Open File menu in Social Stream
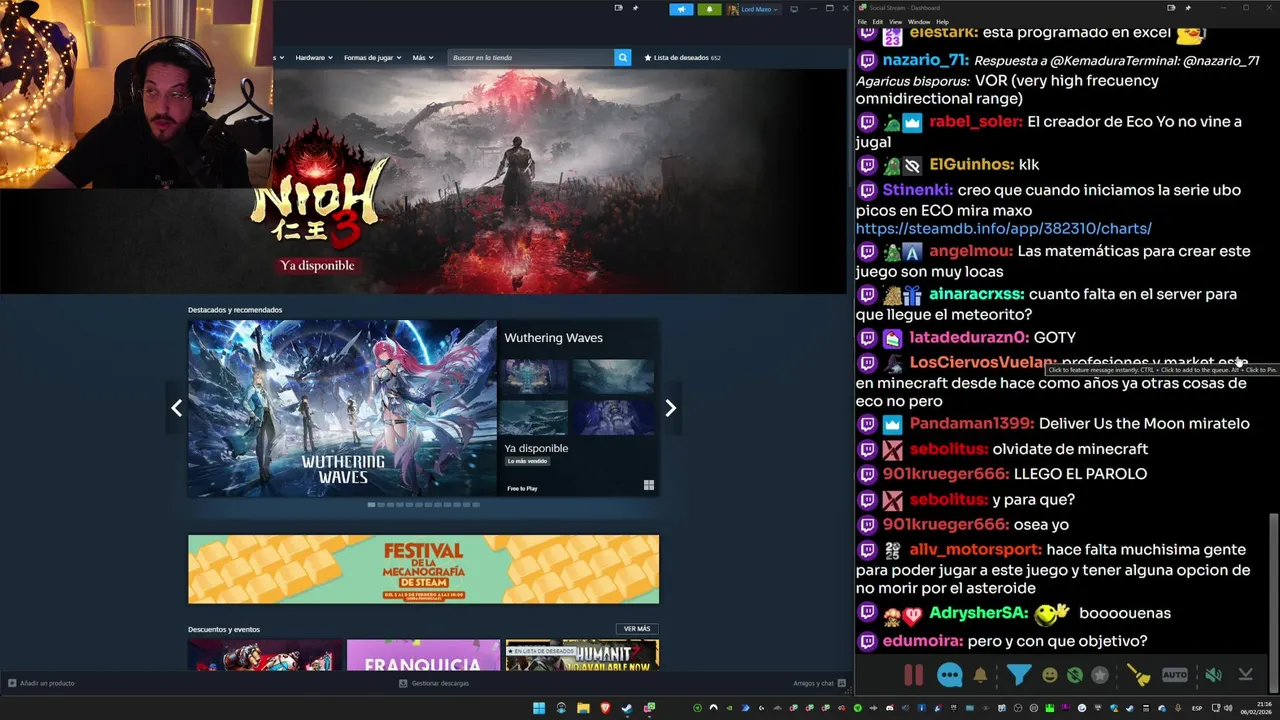 point(863,21)
